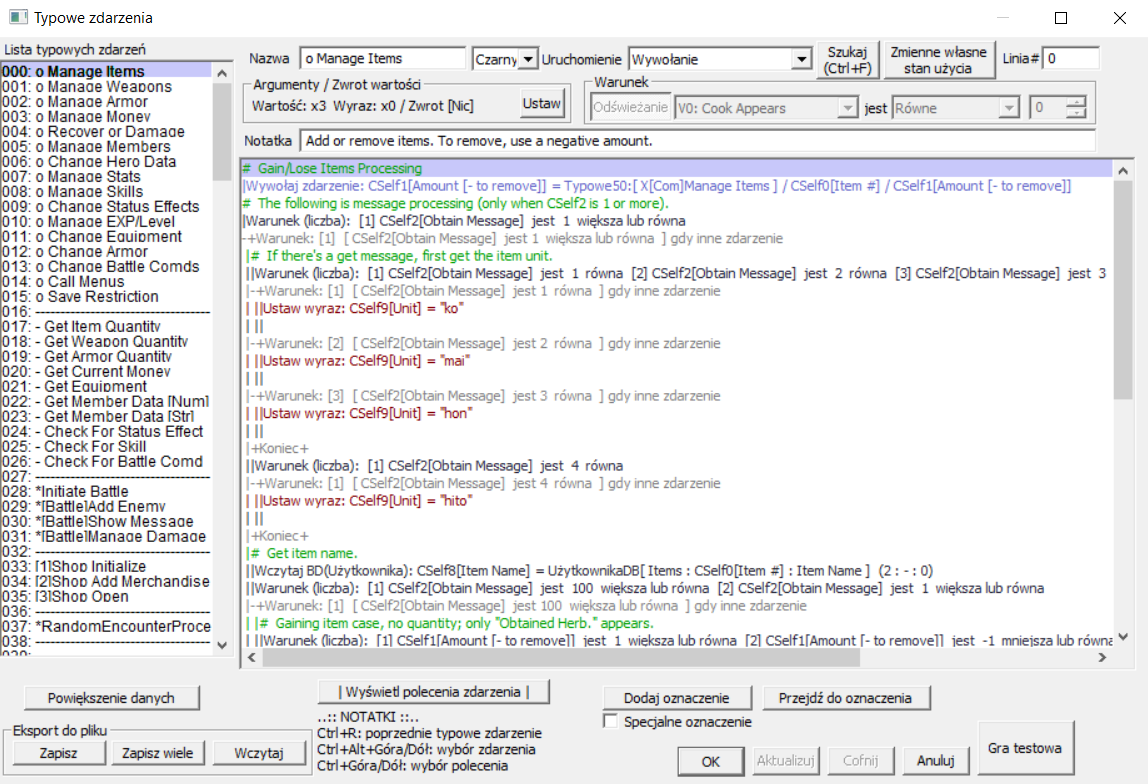The width and height of the screenshot is (1148, 784).
Task: Click the Gra testowa button
Action: [1027, 748]
